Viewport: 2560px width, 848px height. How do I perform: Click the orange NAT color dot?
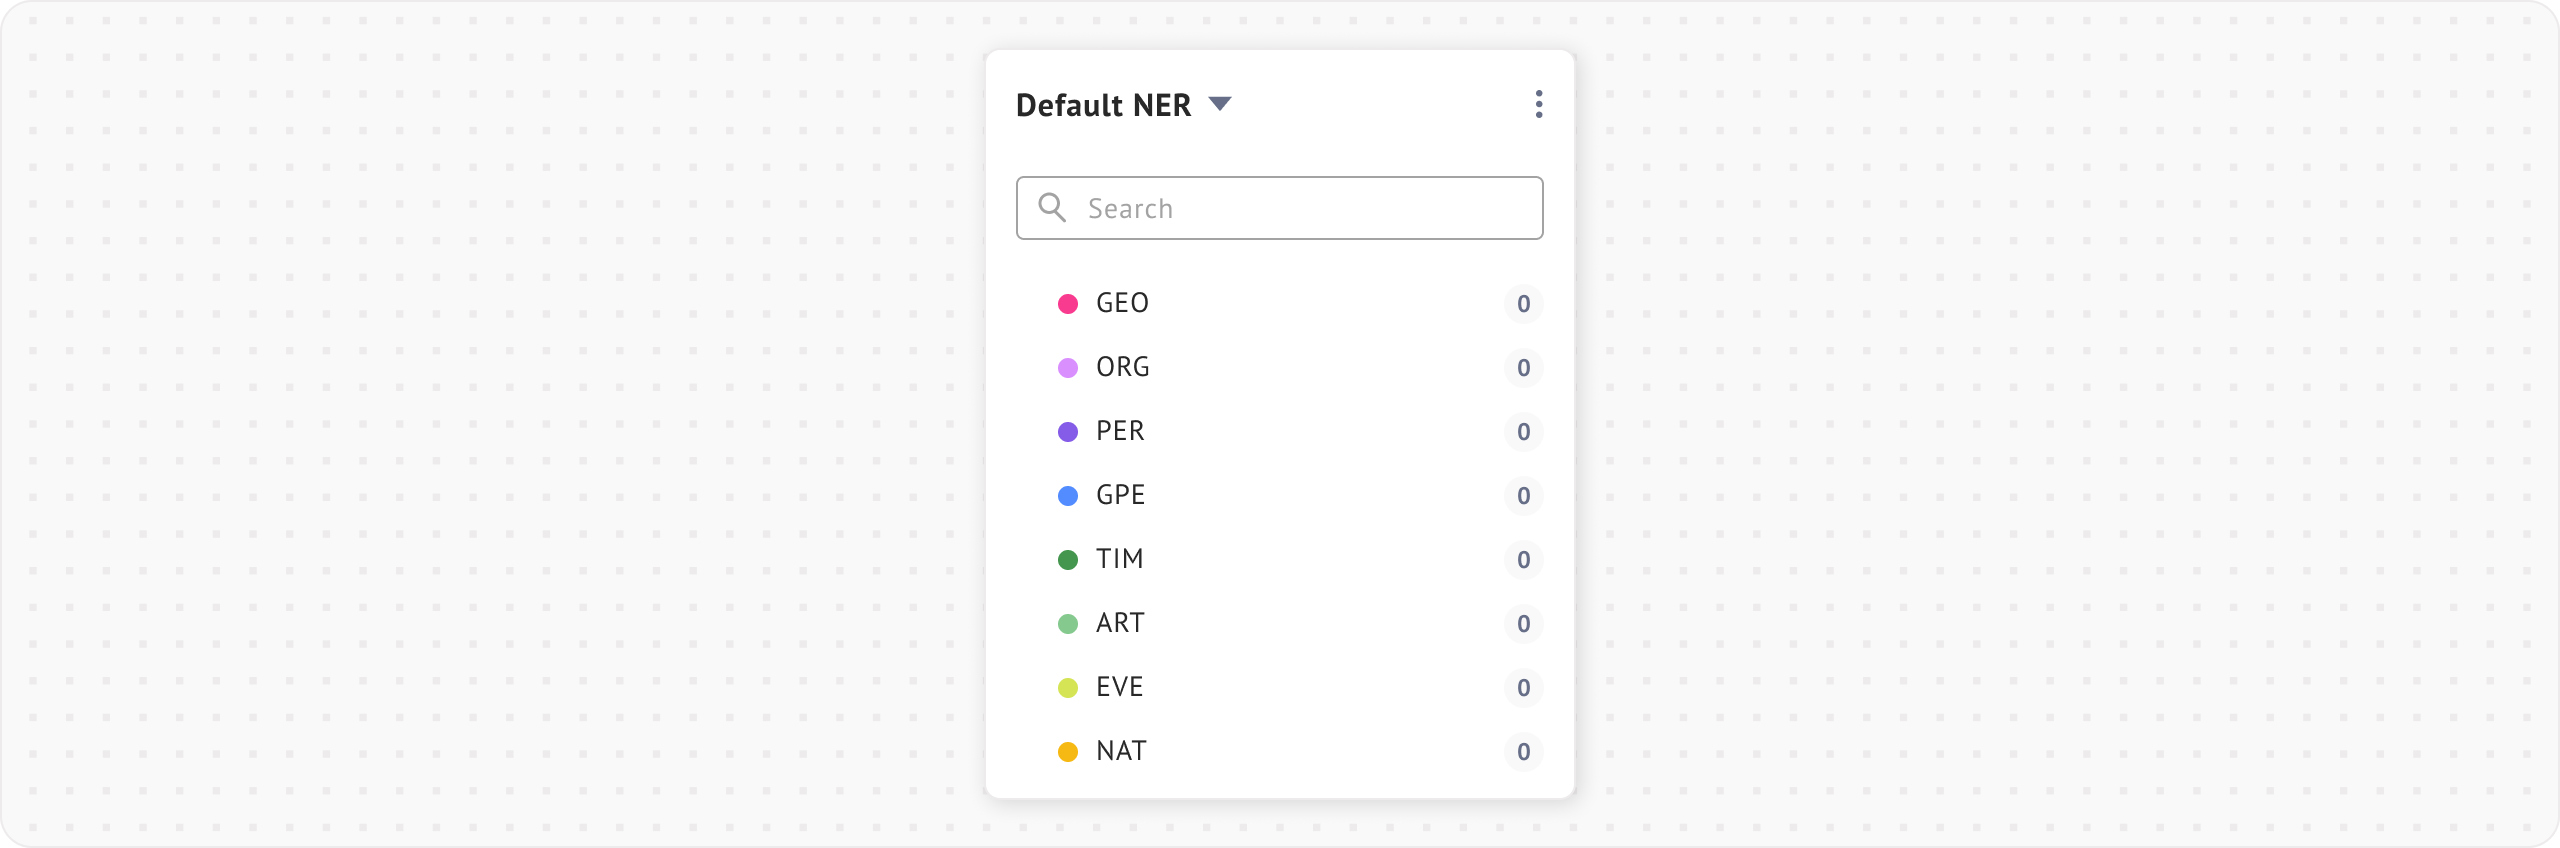1068,752
